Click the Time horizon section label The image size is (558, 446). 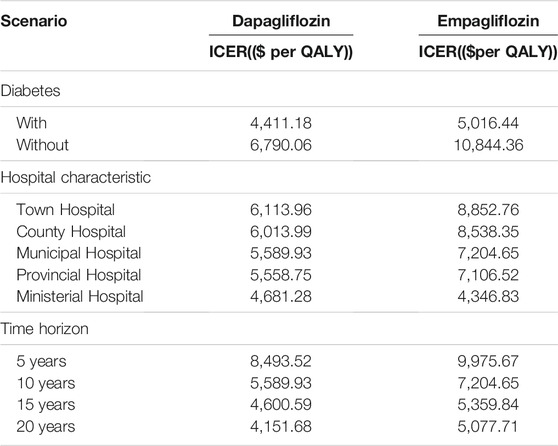(x=44, y=329)
